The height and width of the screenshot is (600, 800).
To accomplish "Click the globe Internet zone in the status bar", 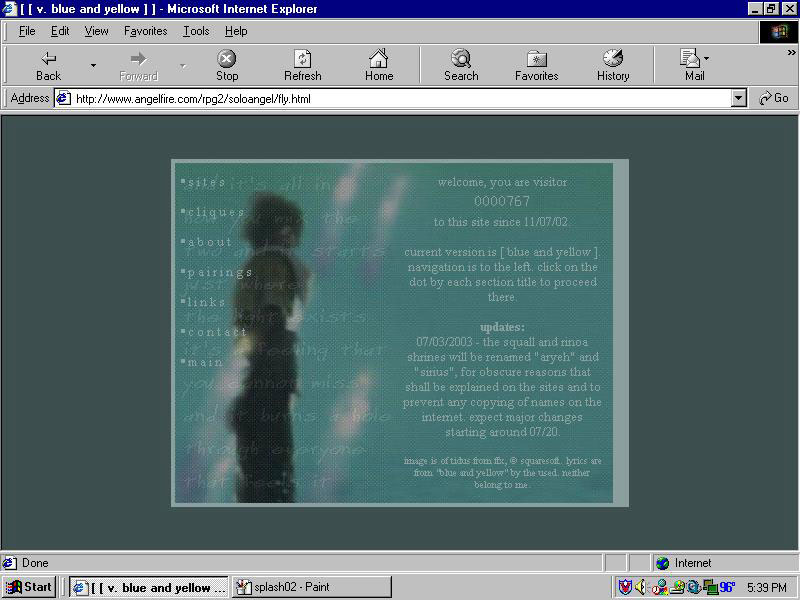I will pos(662,563).
